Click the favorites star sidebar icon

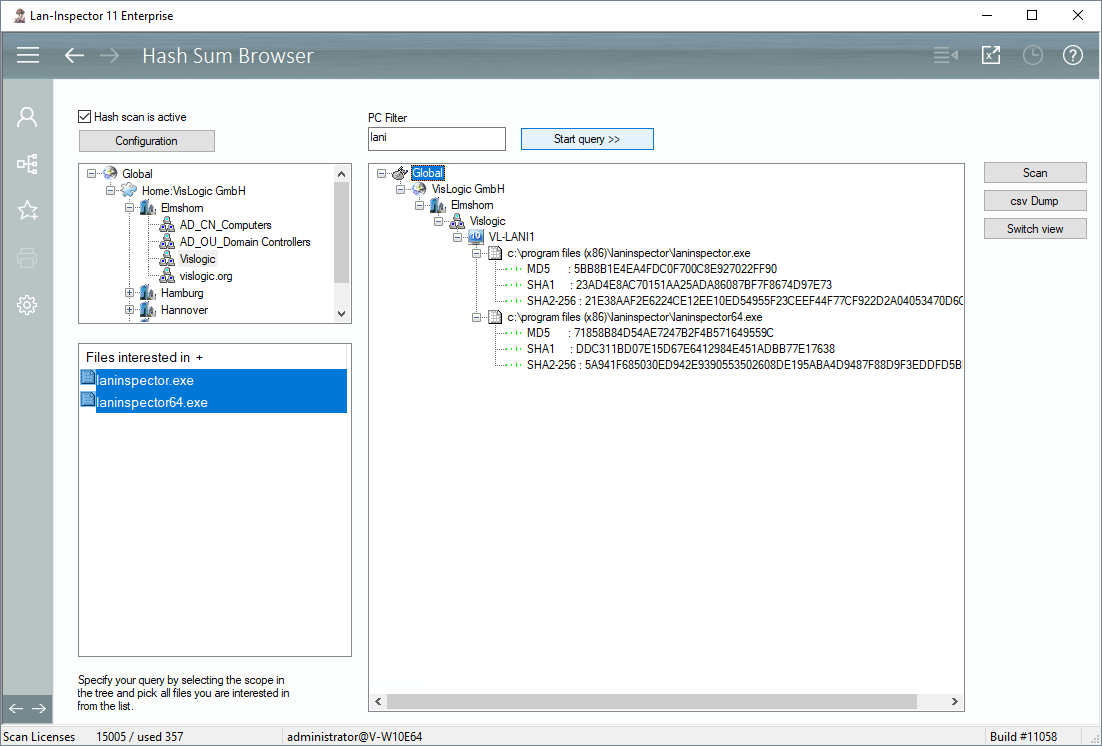27,210
